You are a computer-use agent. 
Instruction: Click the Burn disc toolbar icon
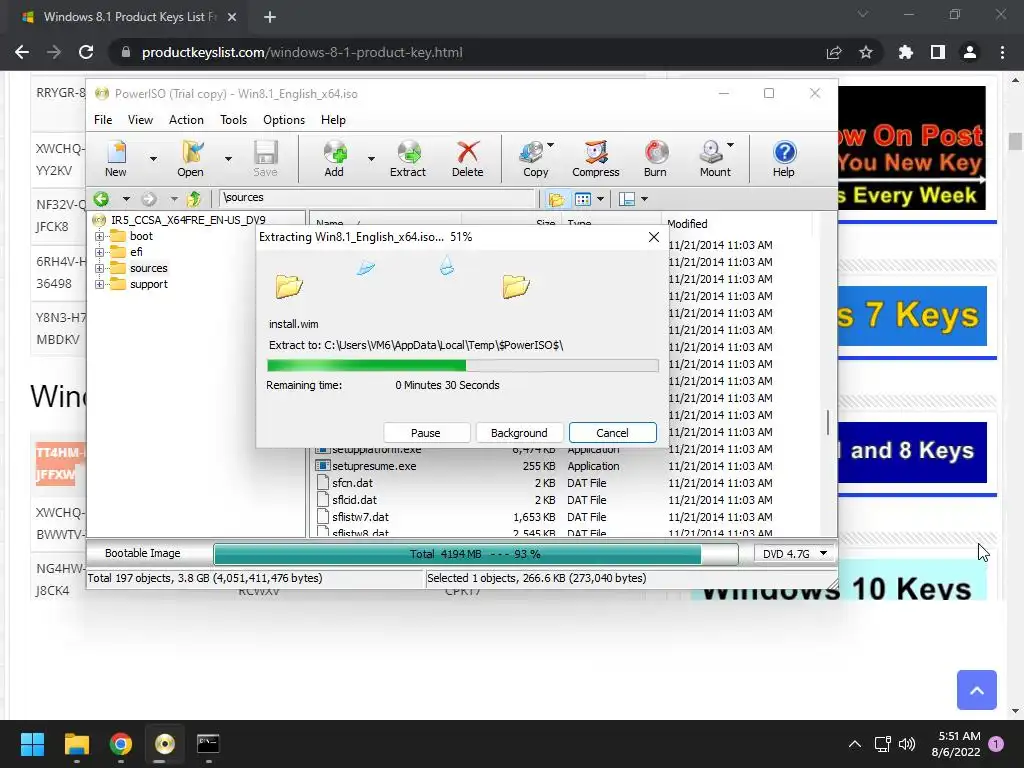656,158
